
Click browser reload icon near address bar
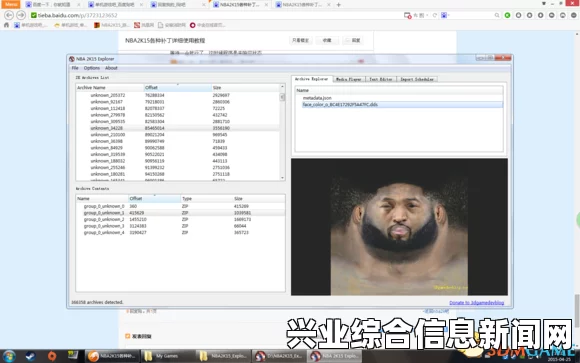[x=435, y=15]
